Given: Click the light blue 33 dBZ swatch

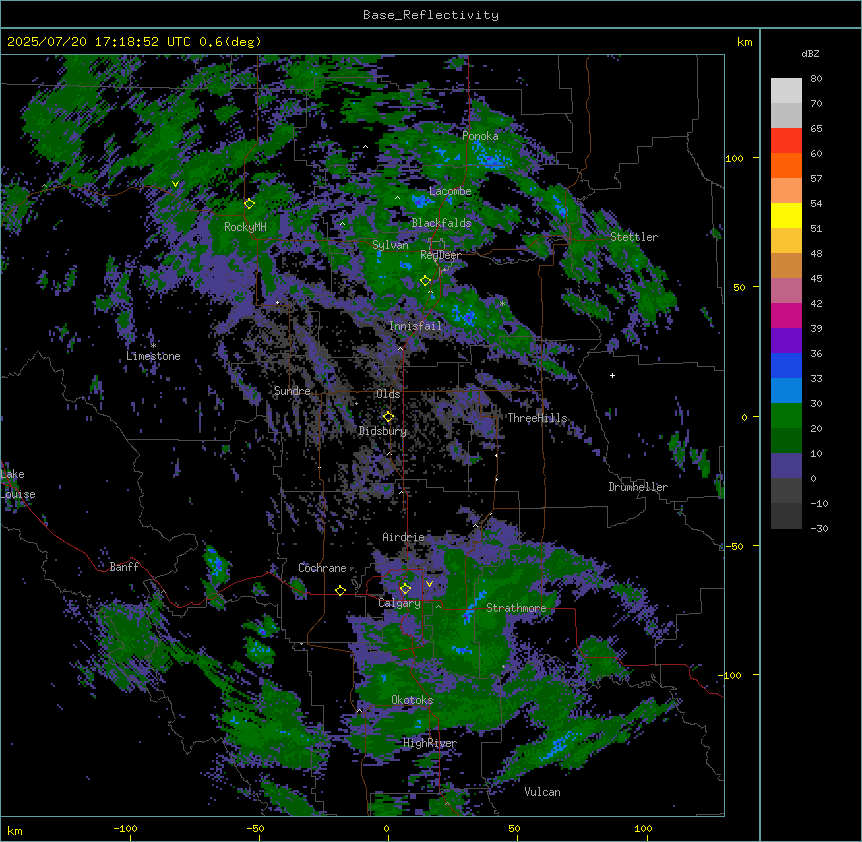Looking at the screenshot, I should [x=786, y=391].
